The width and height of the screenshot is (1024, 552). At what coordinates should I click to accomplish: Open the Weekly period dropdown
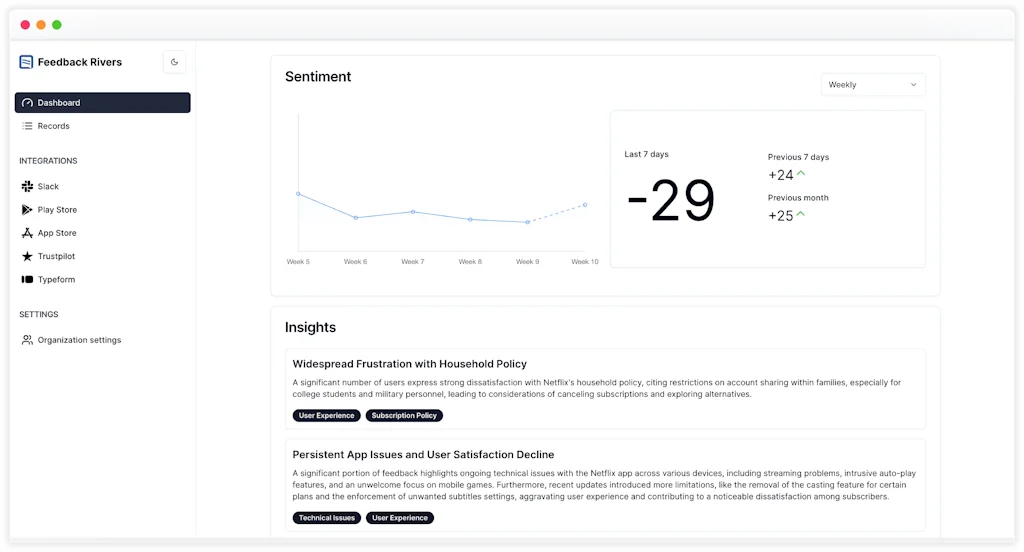coord(872,85)
